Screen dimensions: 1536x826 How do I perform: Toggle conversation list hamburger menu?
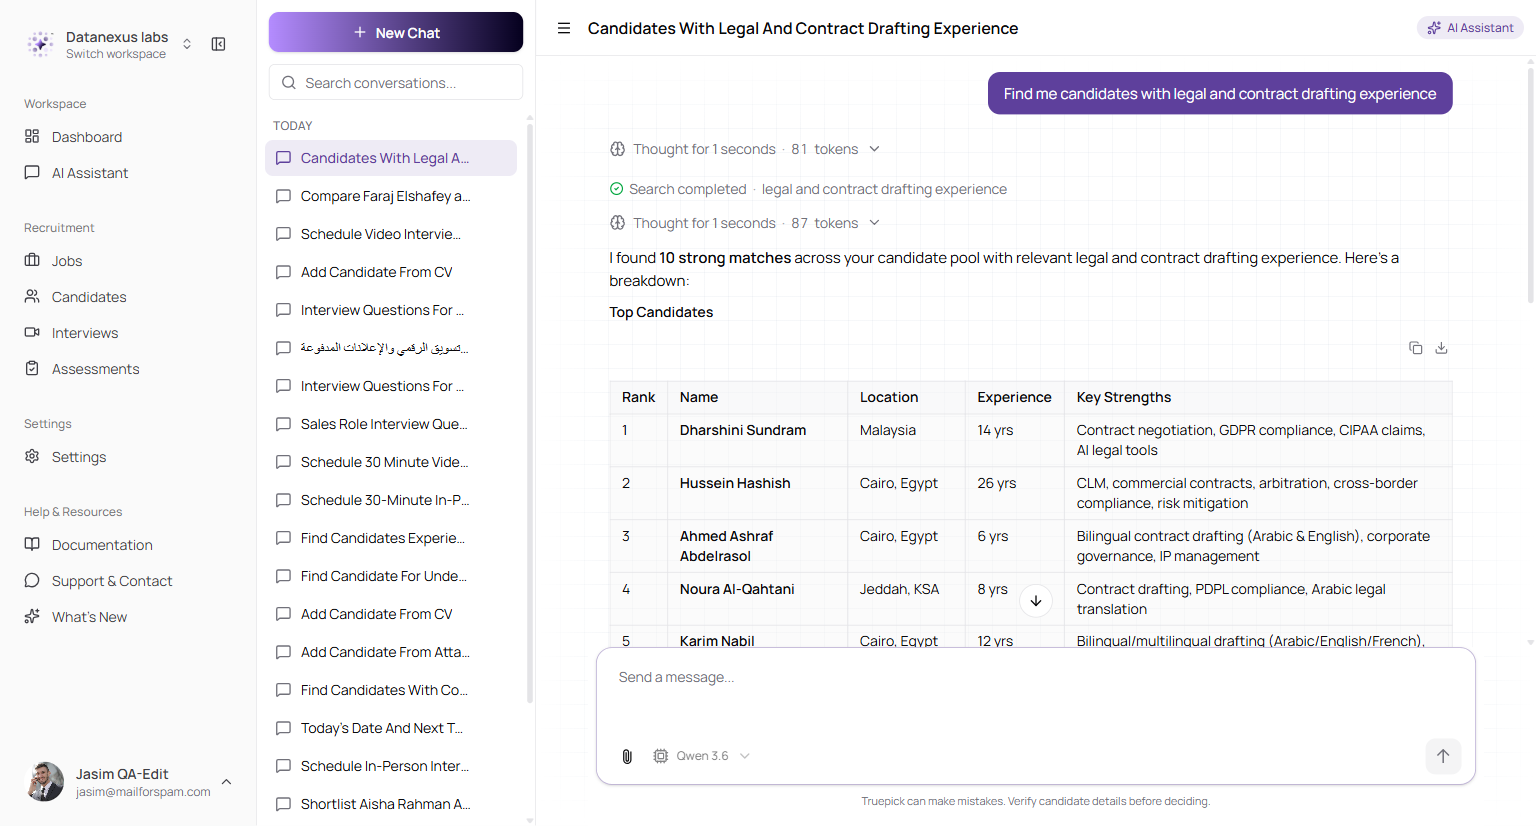coord(564,28)
